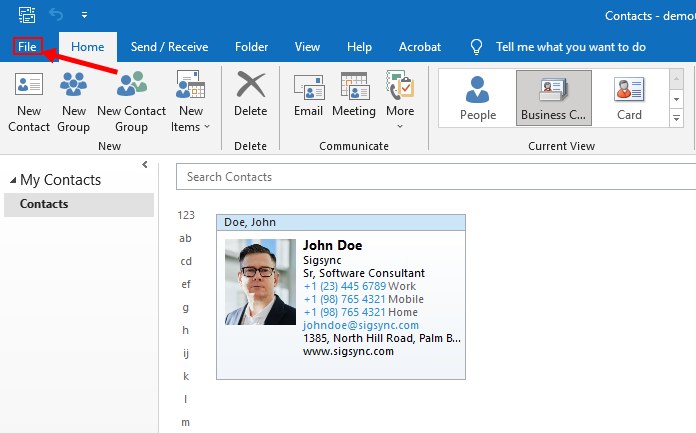This screenshot has height=433, width=696.
Task: Switch to People view
Action: coord(477,98)
